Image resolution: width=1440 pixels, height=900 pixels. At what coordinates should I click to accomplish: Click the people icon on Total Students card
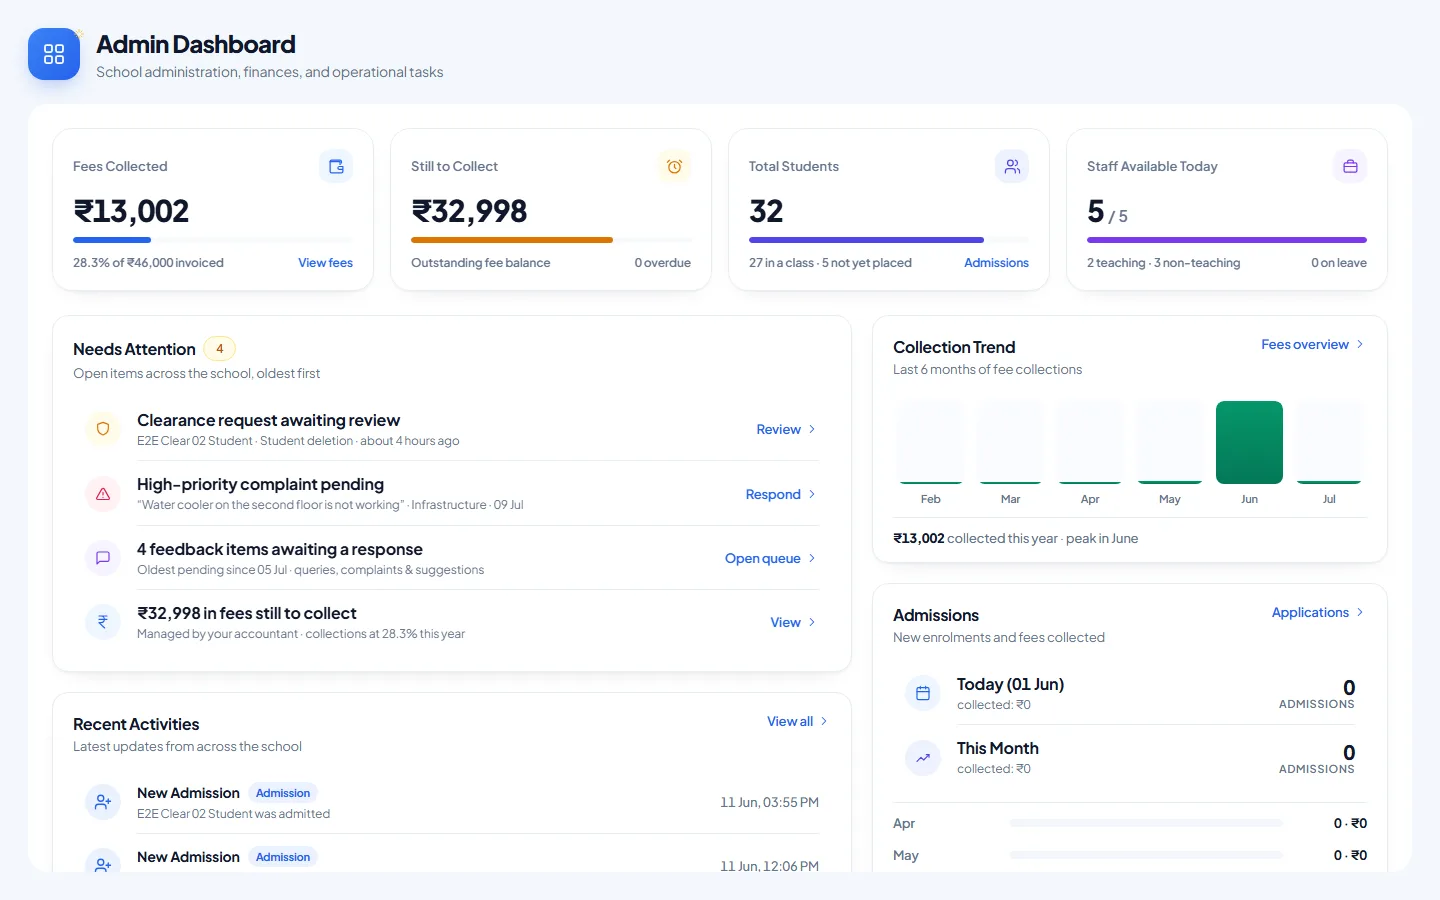click(1012, 166)
